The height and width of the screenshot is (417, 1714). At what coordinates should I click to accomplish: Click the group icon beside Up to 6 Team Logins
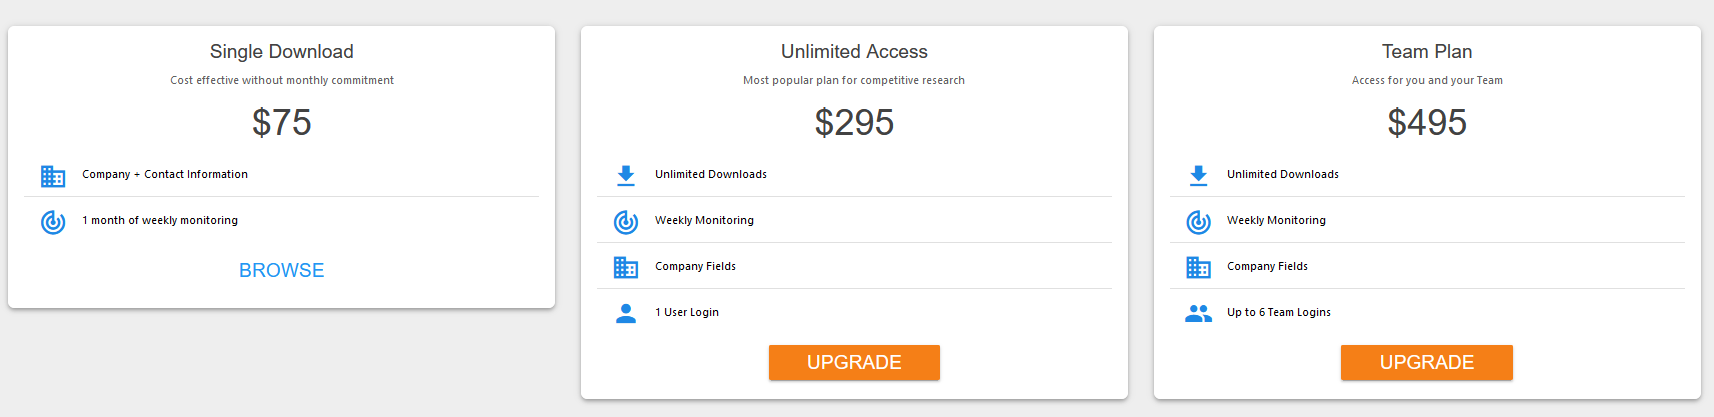pyautogui.click(x=1199, y=313)
